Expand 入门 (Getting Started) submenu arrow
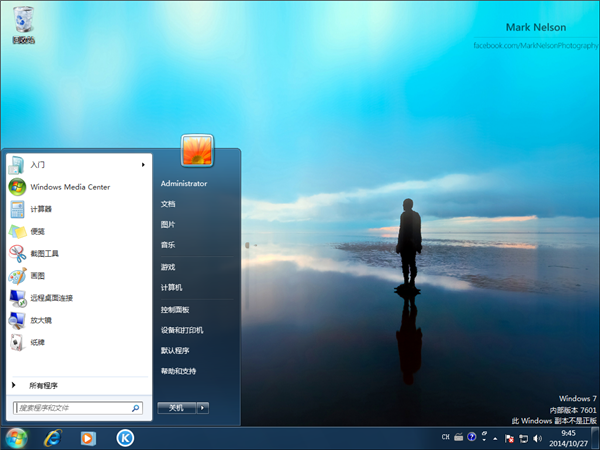Viewport: 600px width, 450px height. [x=143, y=164]
